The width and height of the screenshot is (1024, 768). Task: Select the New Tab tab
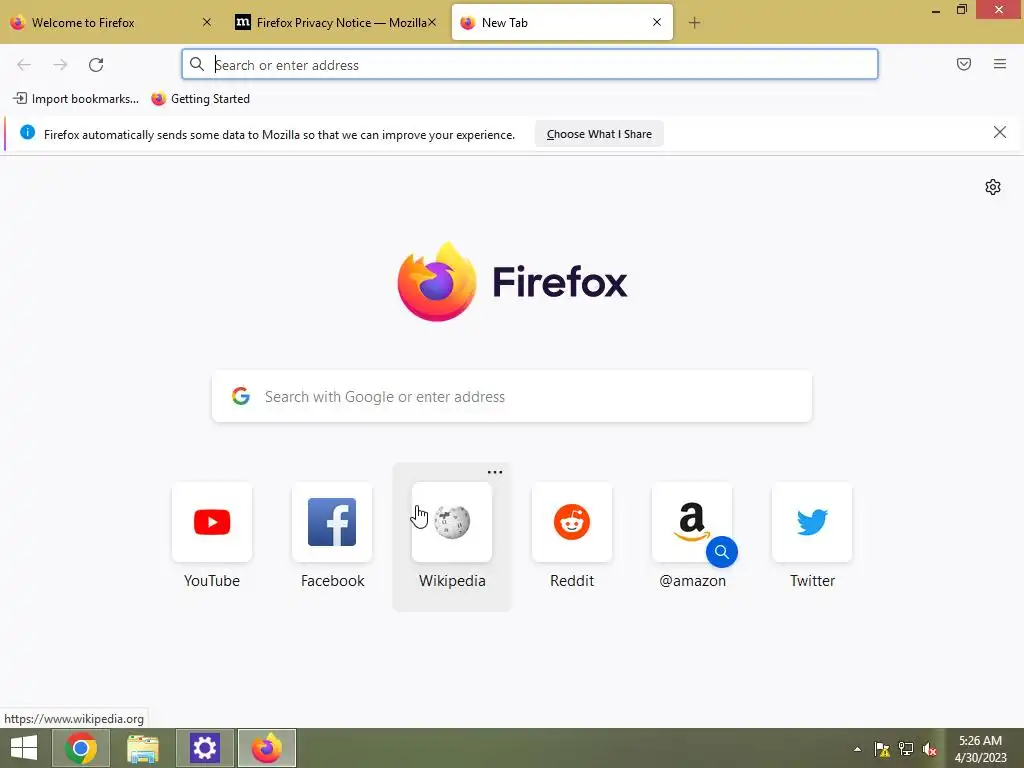click(x=562, y=23)
